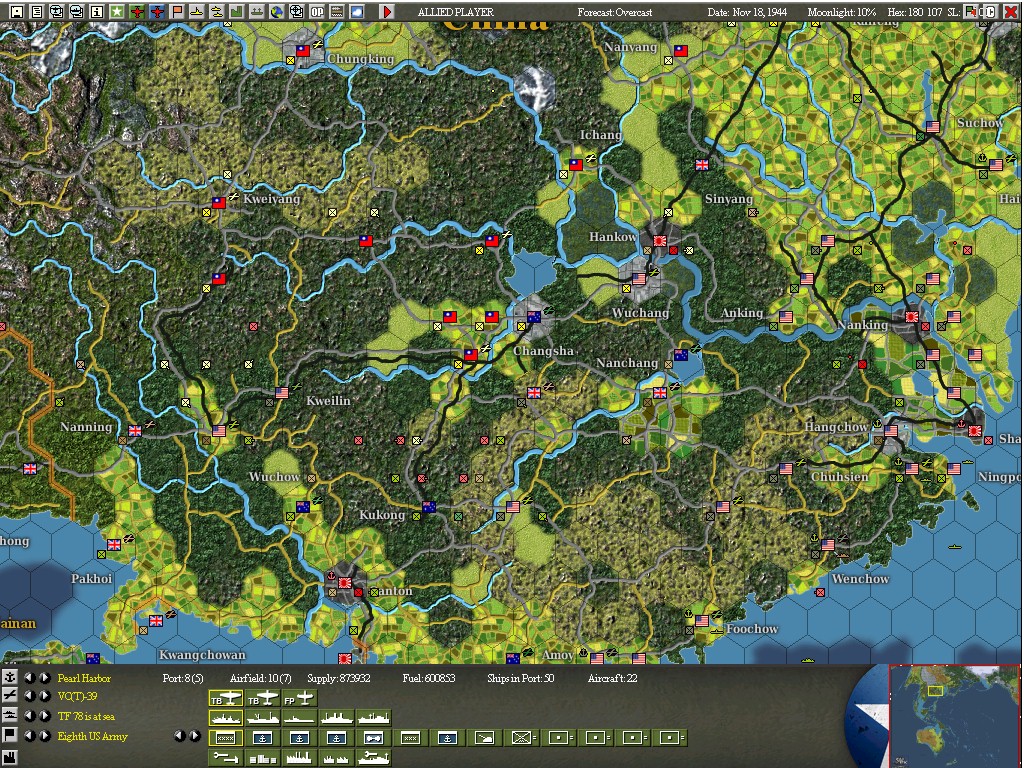Show previous air unit before VC(T)-39
This screenshot has width=1024, height=768.
point(29,696)
